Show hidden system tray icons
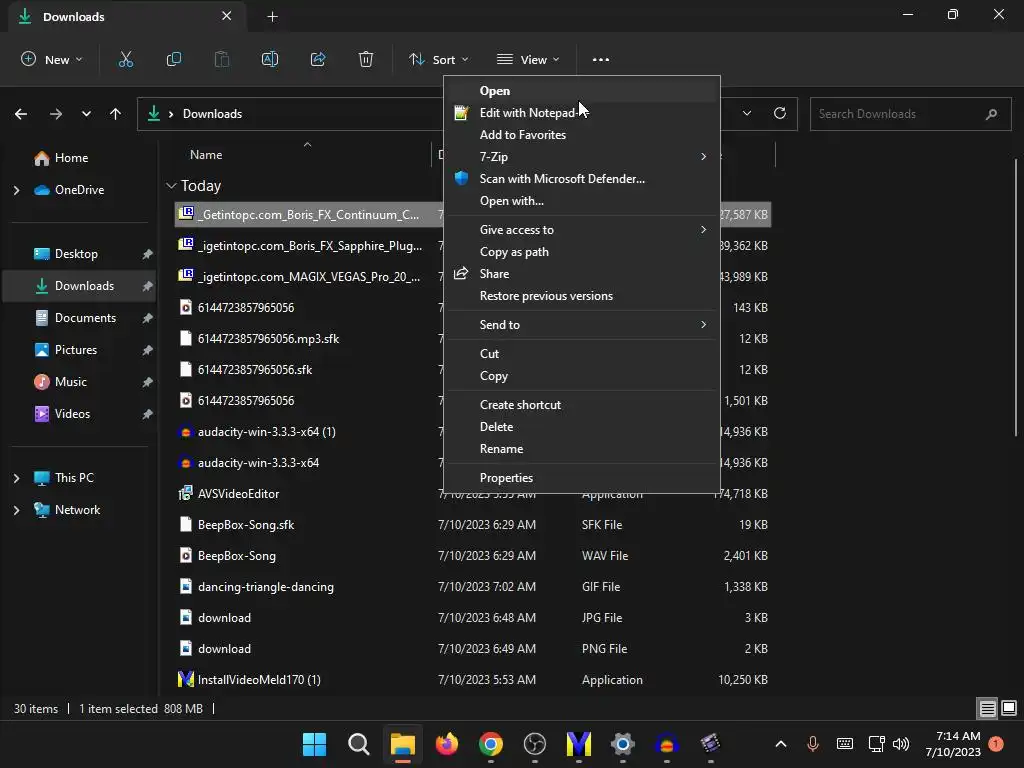The width and height of the screenshot is (1024, 768). (780, 744)
